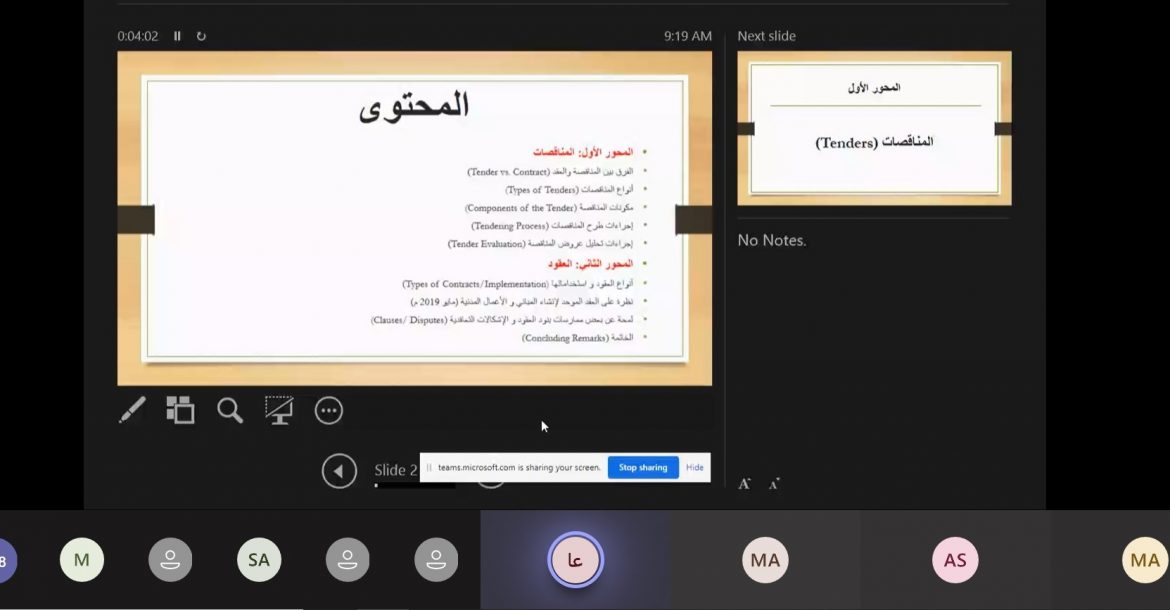Screen dimensions: 1170x610
Task: Click the teams.microsoft.com is sharing your screen text
Action: tap(519, 468)
